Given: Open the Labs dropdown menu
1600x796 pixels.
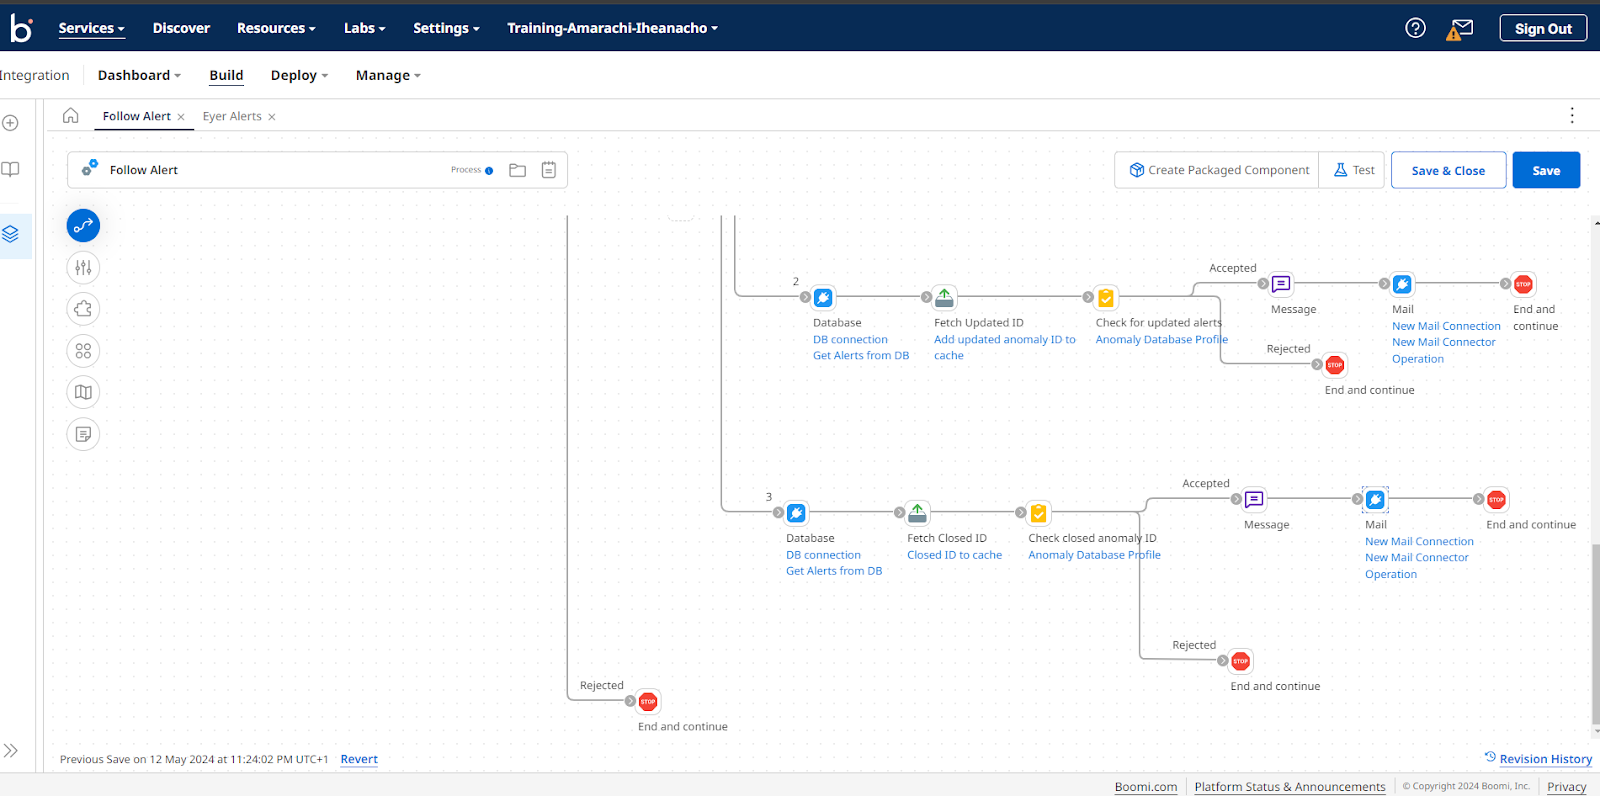Looking at the screenshot, I should pos(364,28).
